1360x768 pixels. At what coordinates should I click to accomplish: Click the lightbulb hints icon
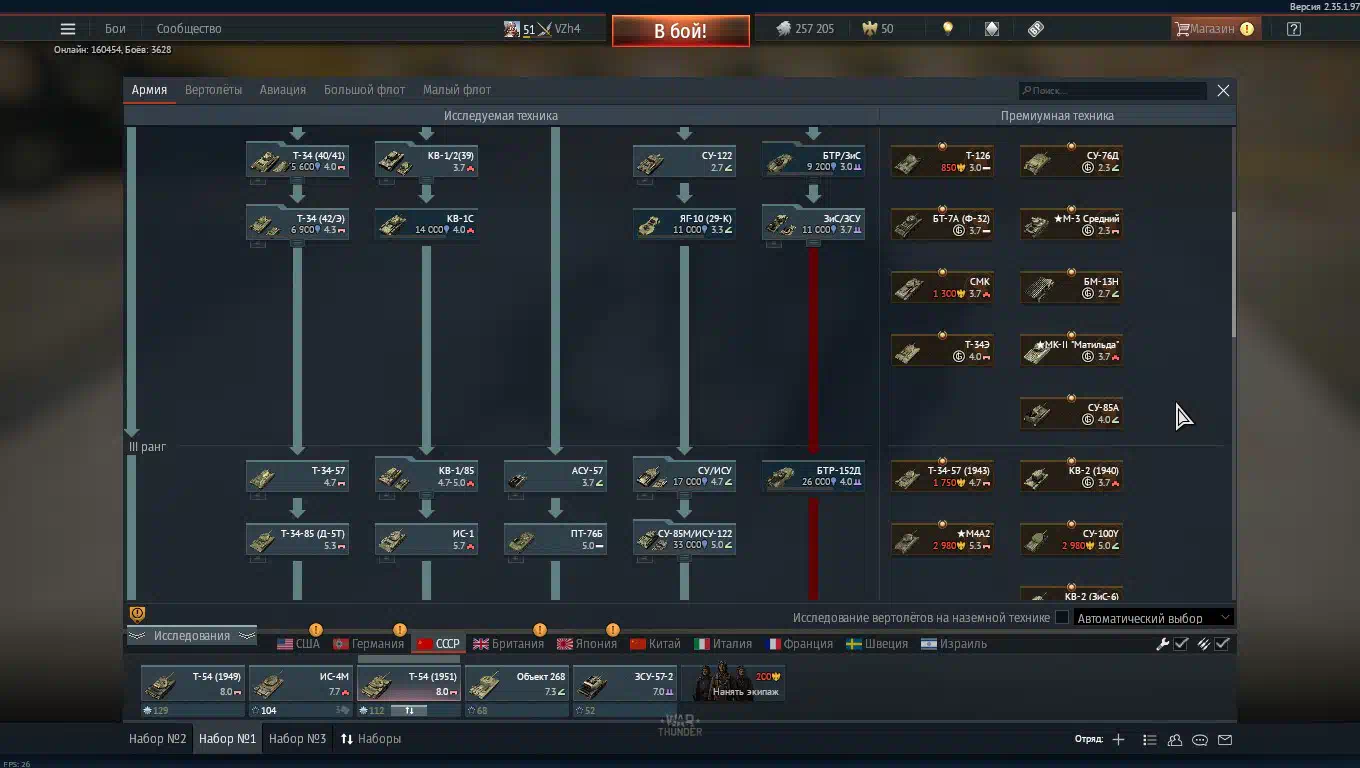coord(948,29)
